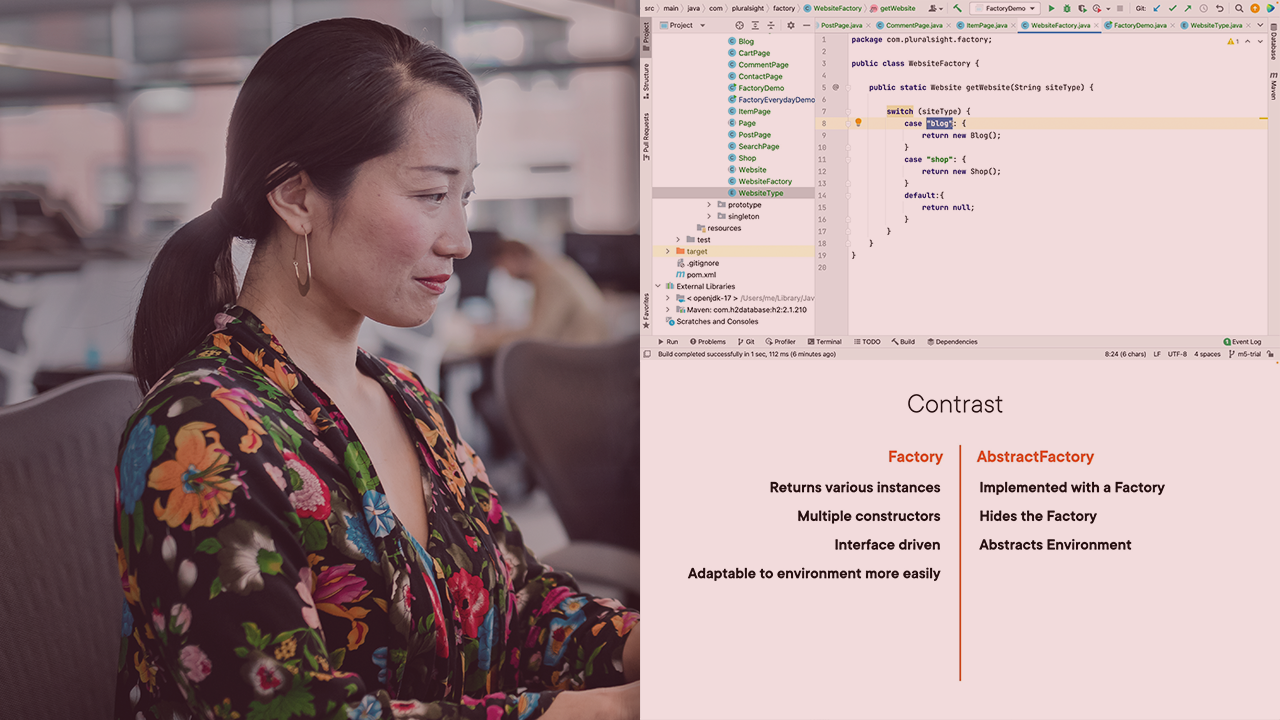This screenshot has width=1280, height=720.
Task: Start debugging with the bug icon
Action: tap(1067, 8)
